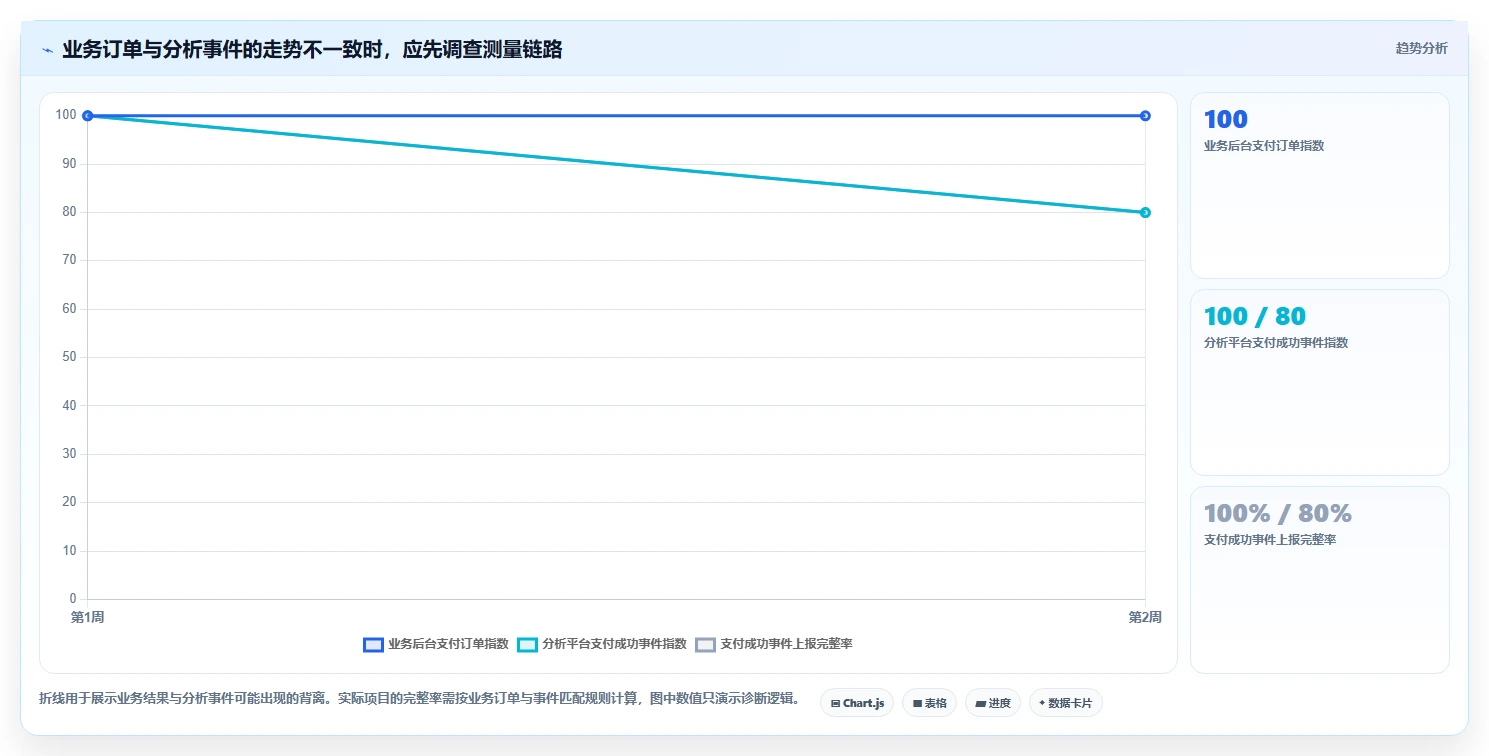This screenshot has width=1489, height=756.
Task: Toggle the 分析平台支付成功事件指数 legend item
Action: 602,644
